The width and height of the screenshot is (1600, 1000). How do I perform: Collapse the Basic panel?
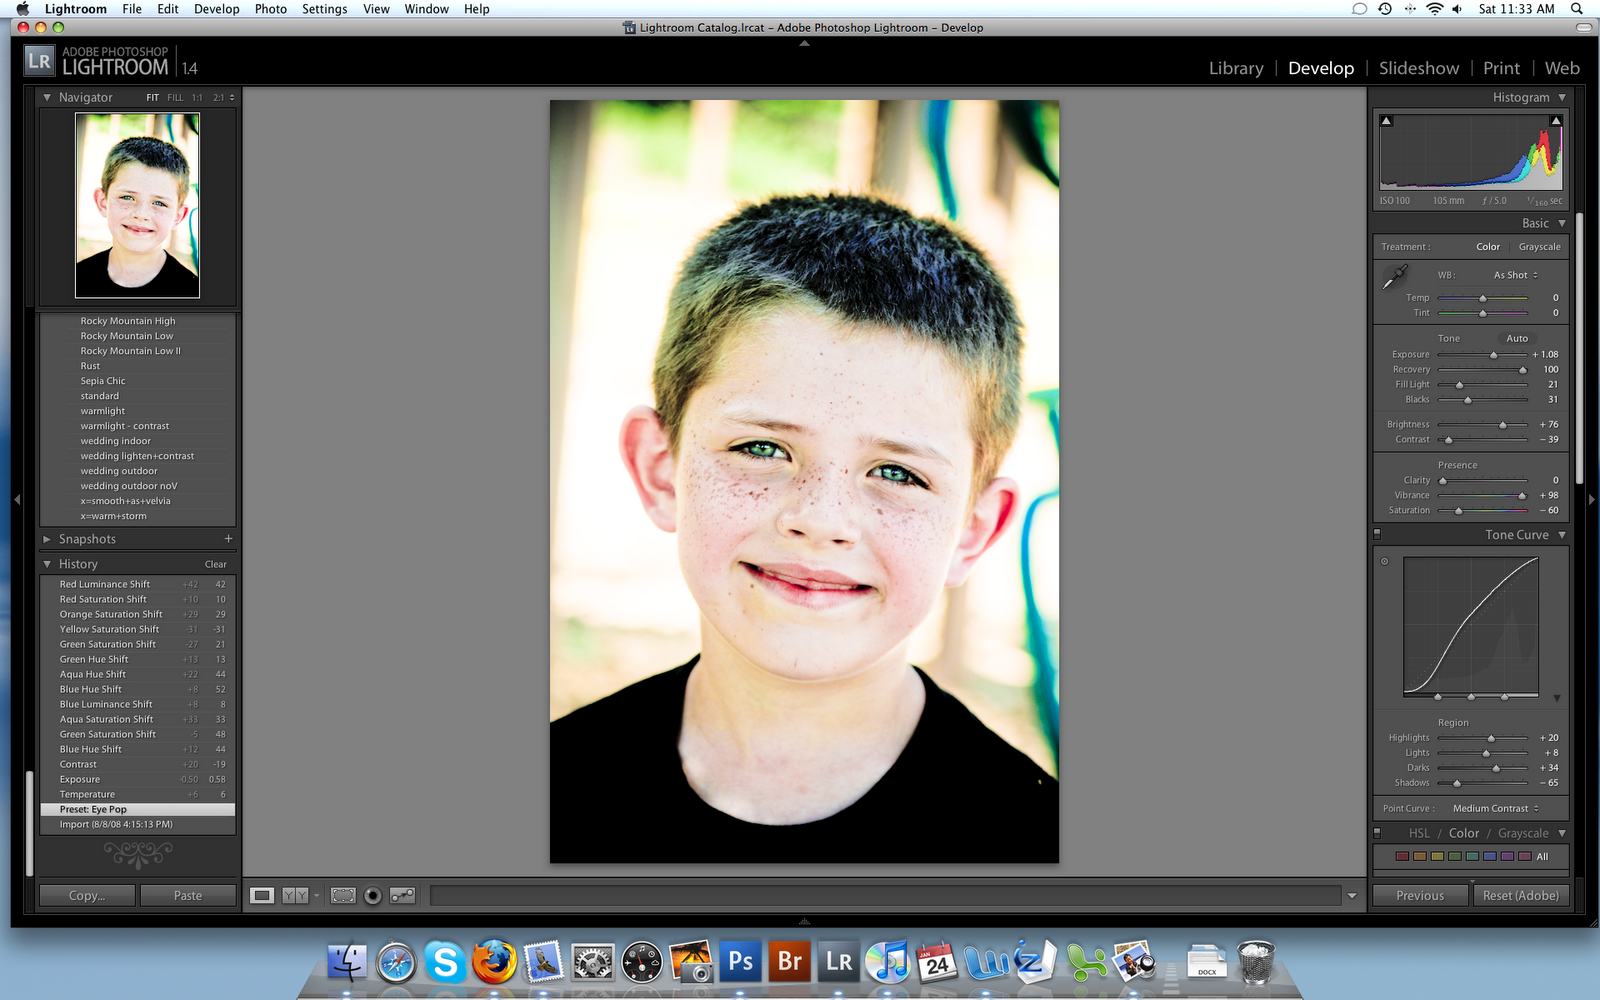click(x=1562, y=223)
